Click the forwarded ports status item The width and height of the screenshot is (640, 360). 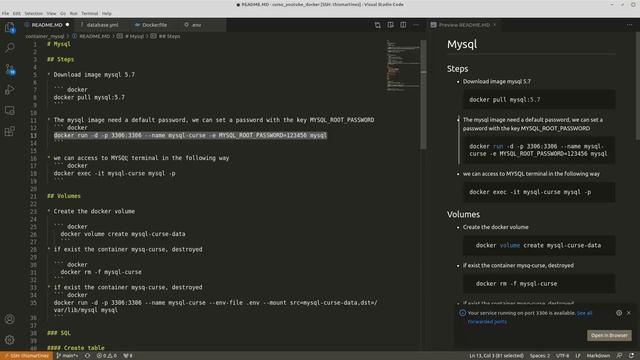click(x=128, y=356)
